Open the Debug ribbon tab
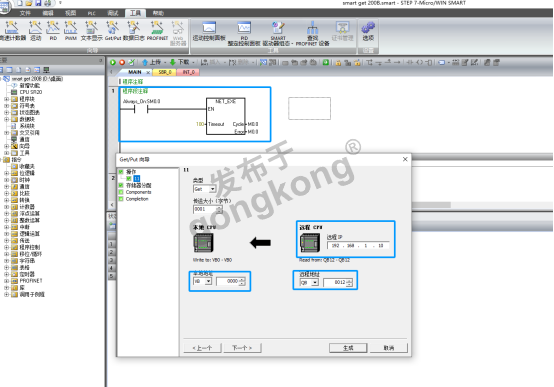The width and height of the screenshot is (554, 387). point(113,13)
